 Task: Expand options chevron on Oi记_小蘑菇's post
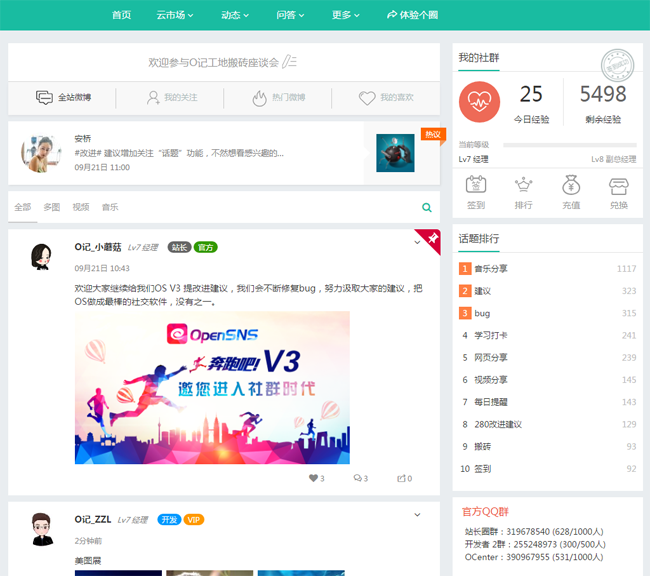pyautogui.click(x=417, y=243)
